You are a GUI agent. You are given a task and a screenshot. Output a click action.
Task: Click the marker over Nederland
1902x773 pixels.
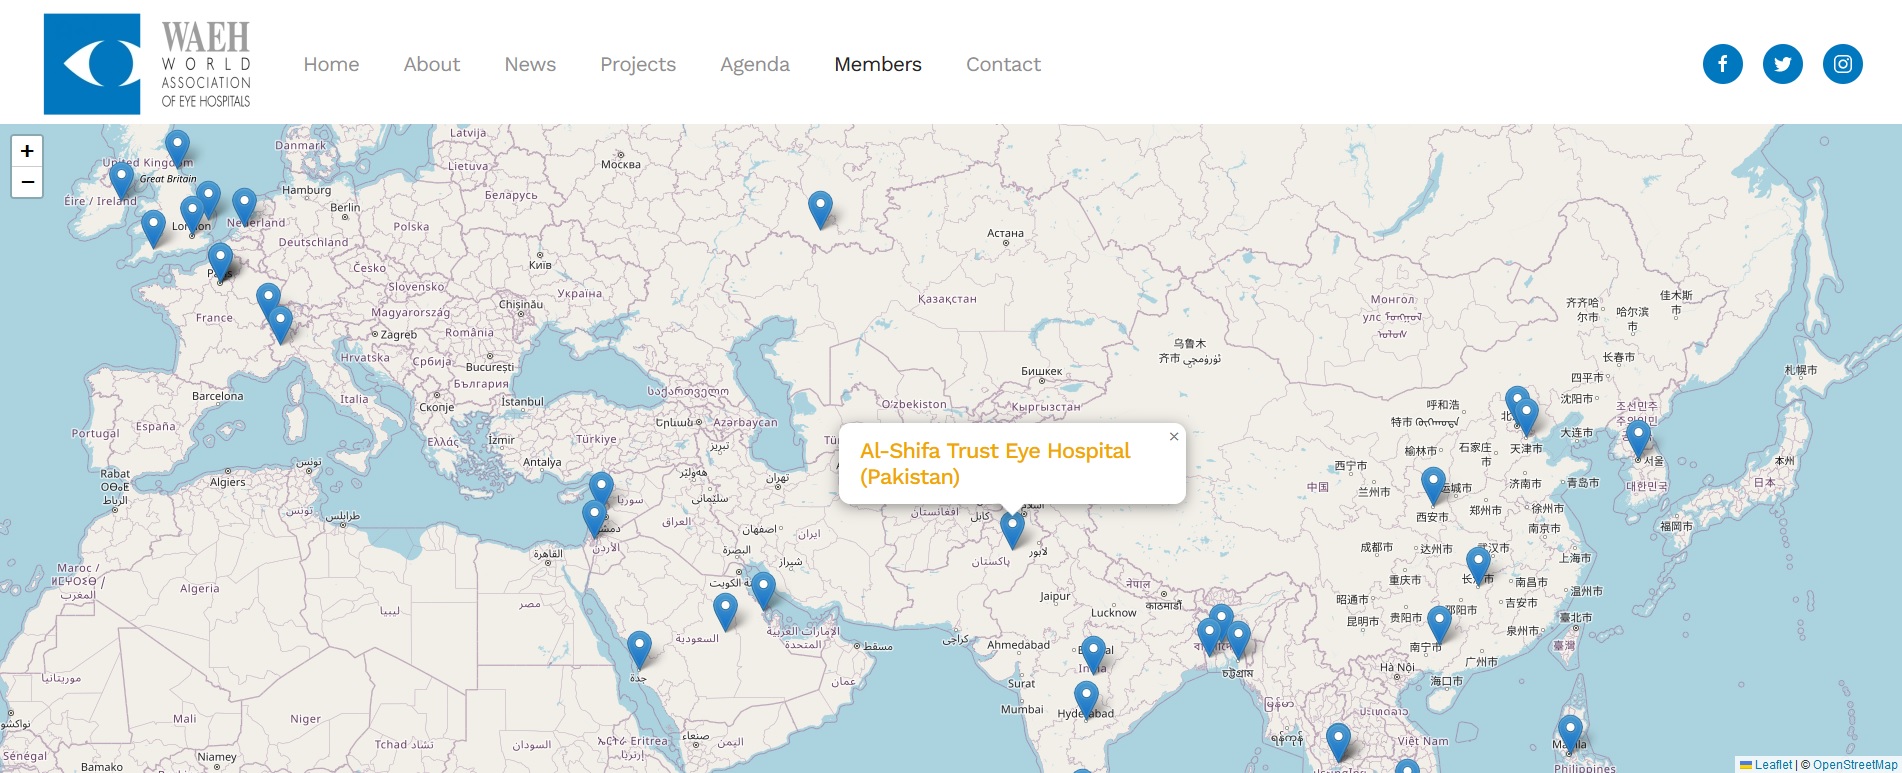244,208
